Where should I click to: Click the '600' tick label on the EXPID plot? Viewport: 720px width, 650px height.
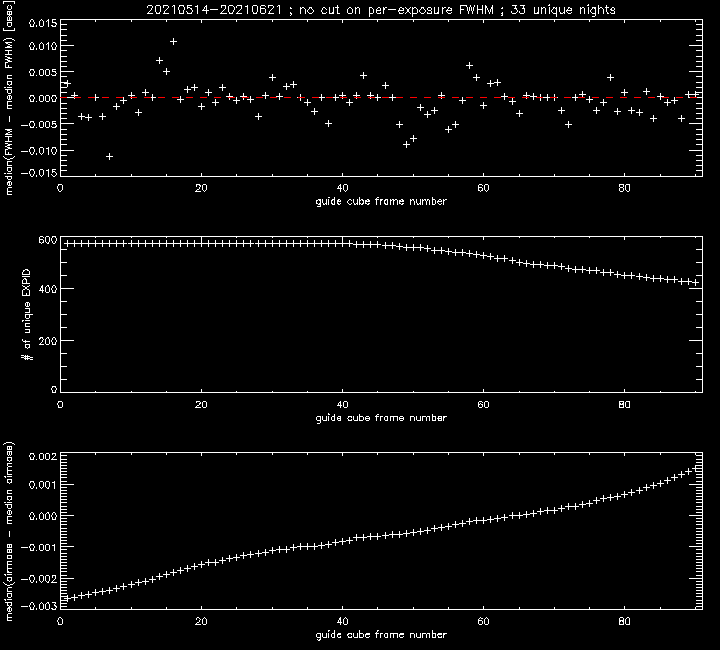[48, 240]
